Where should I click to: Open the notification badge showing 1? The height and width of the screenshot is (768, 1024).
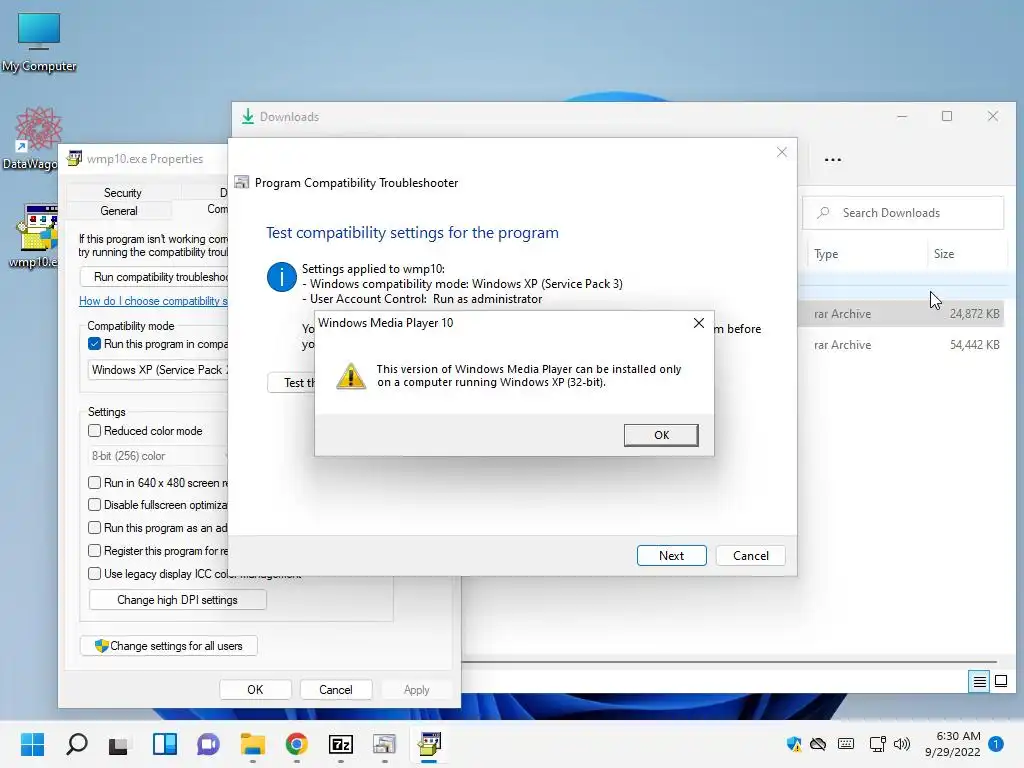[x=996, y=744]
